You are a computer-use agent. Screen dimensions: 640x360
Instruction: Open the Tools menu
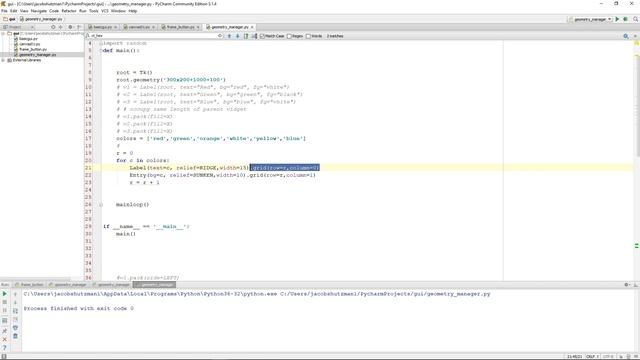(93, 11)
